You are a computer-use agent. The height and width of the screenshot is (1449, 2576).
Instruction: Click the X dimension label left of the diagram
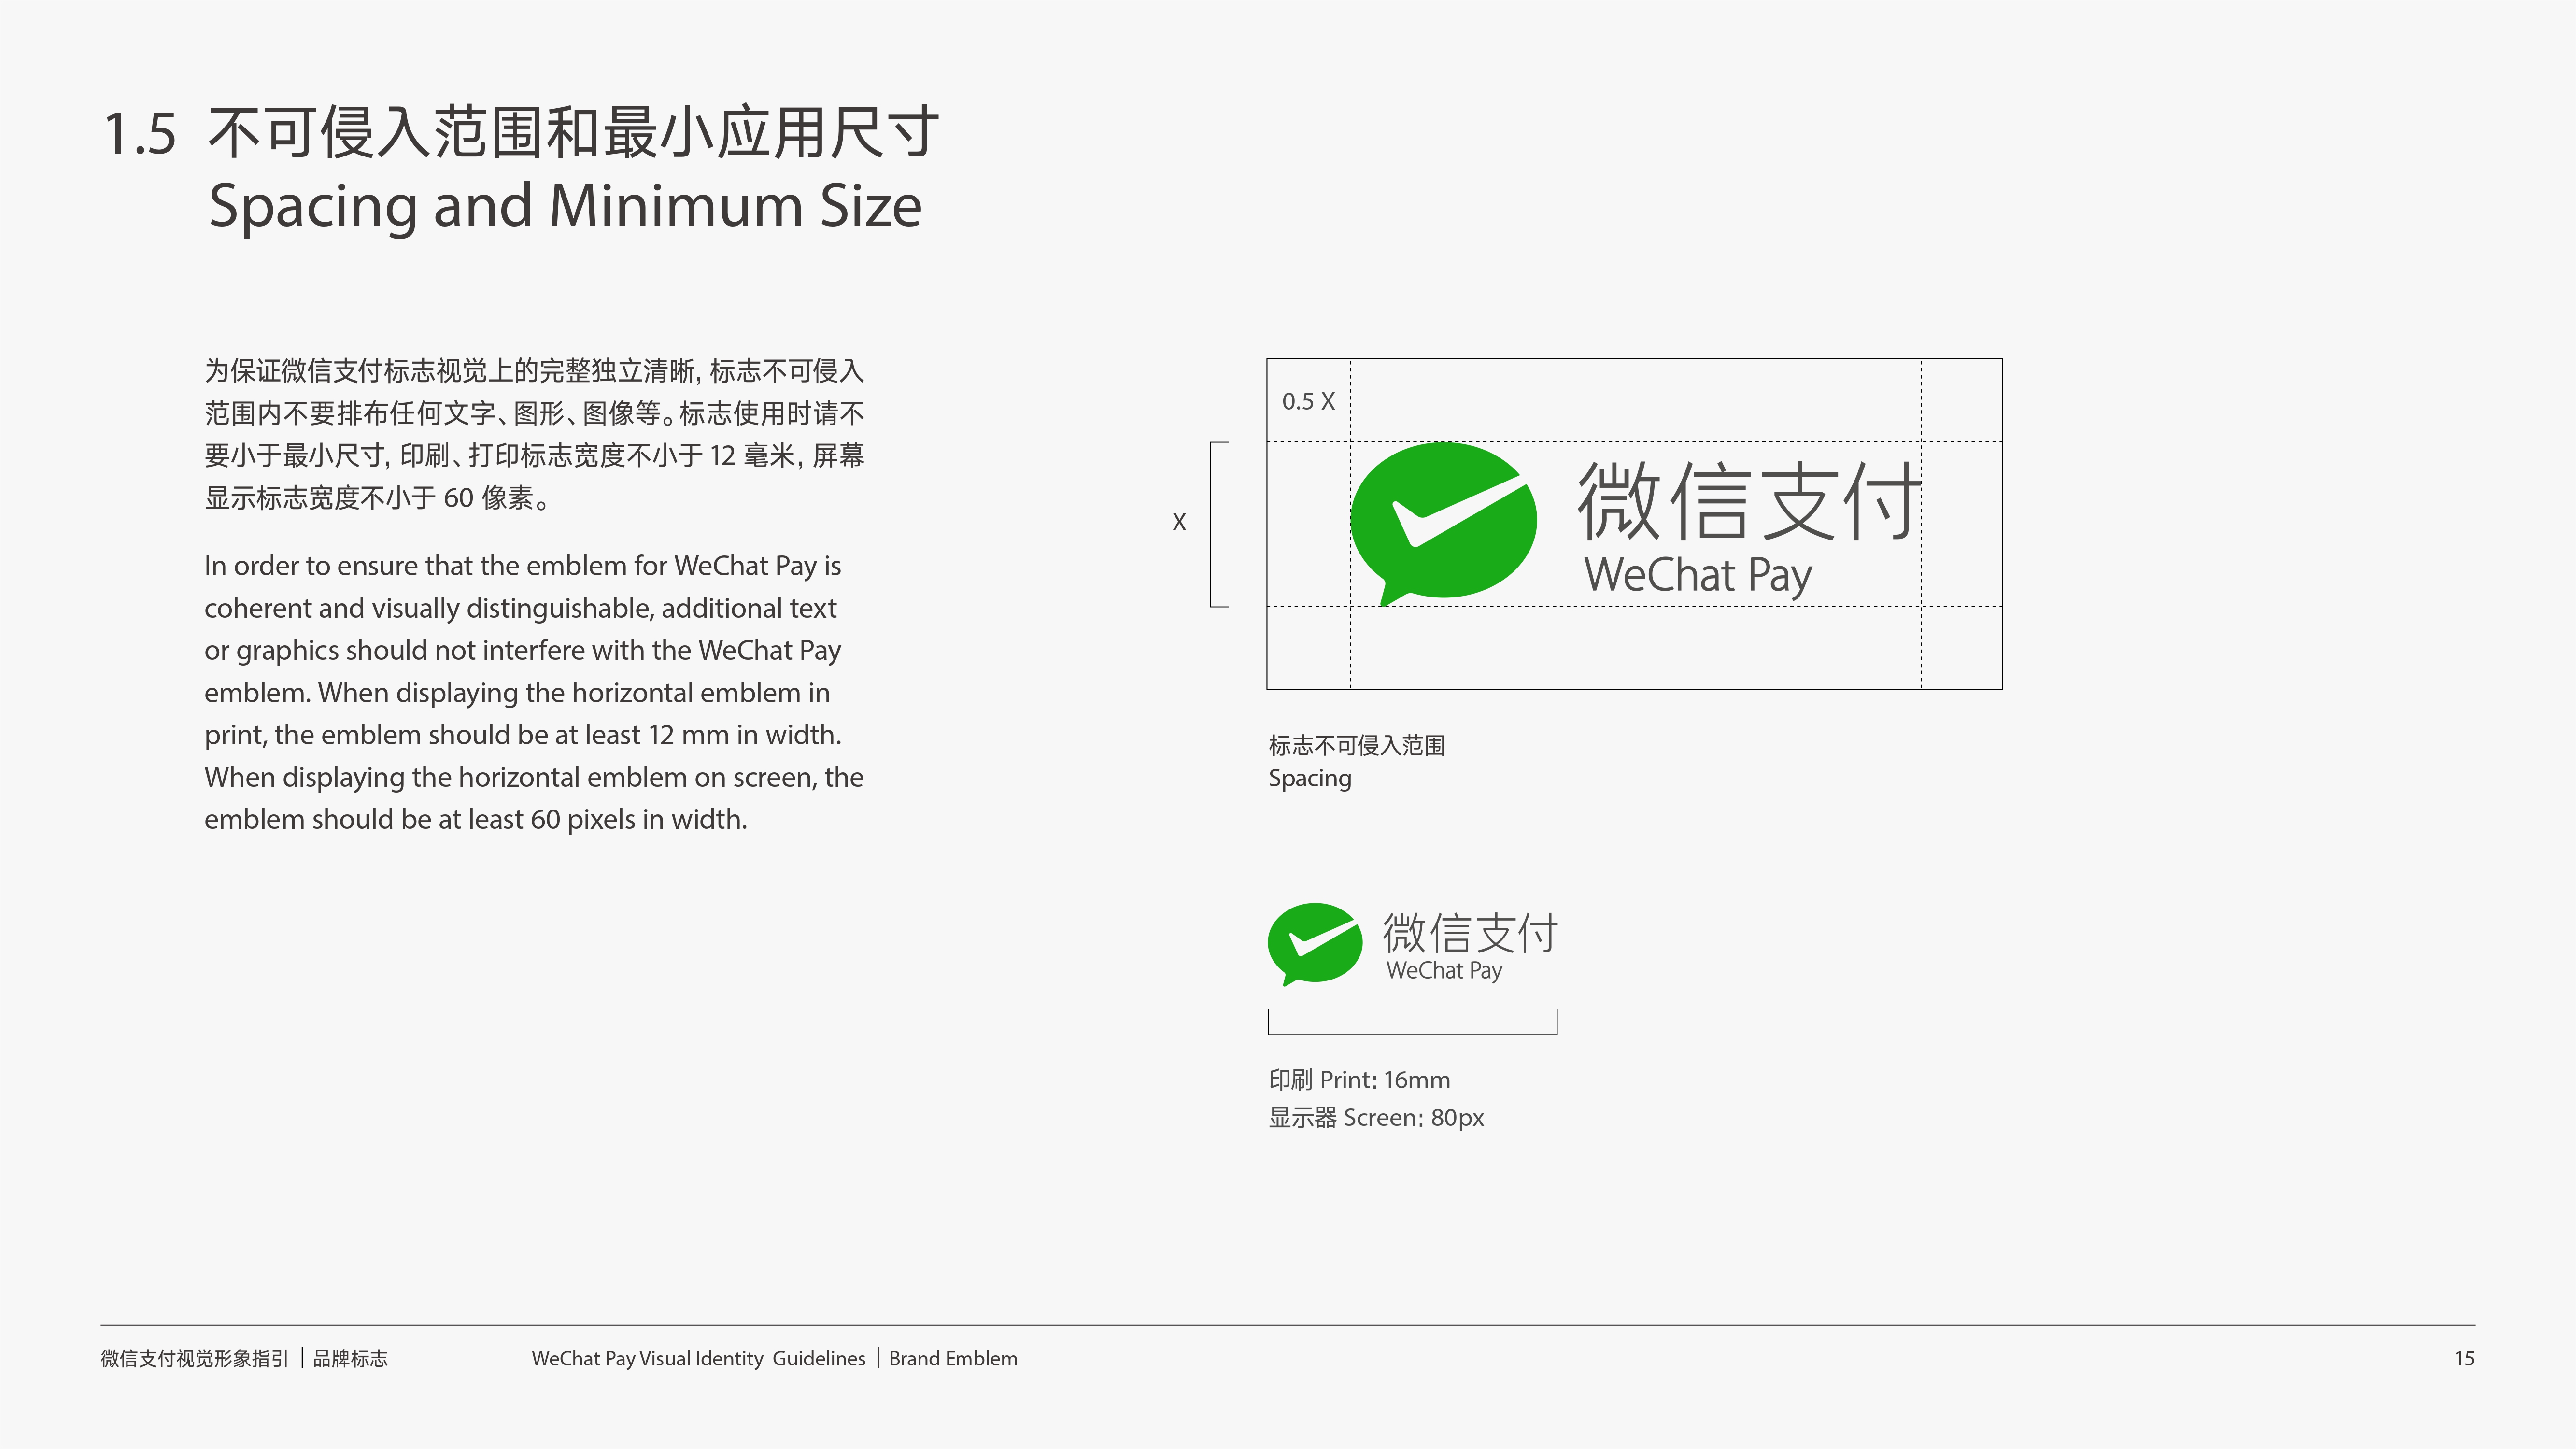click(x=1179, y=522)
